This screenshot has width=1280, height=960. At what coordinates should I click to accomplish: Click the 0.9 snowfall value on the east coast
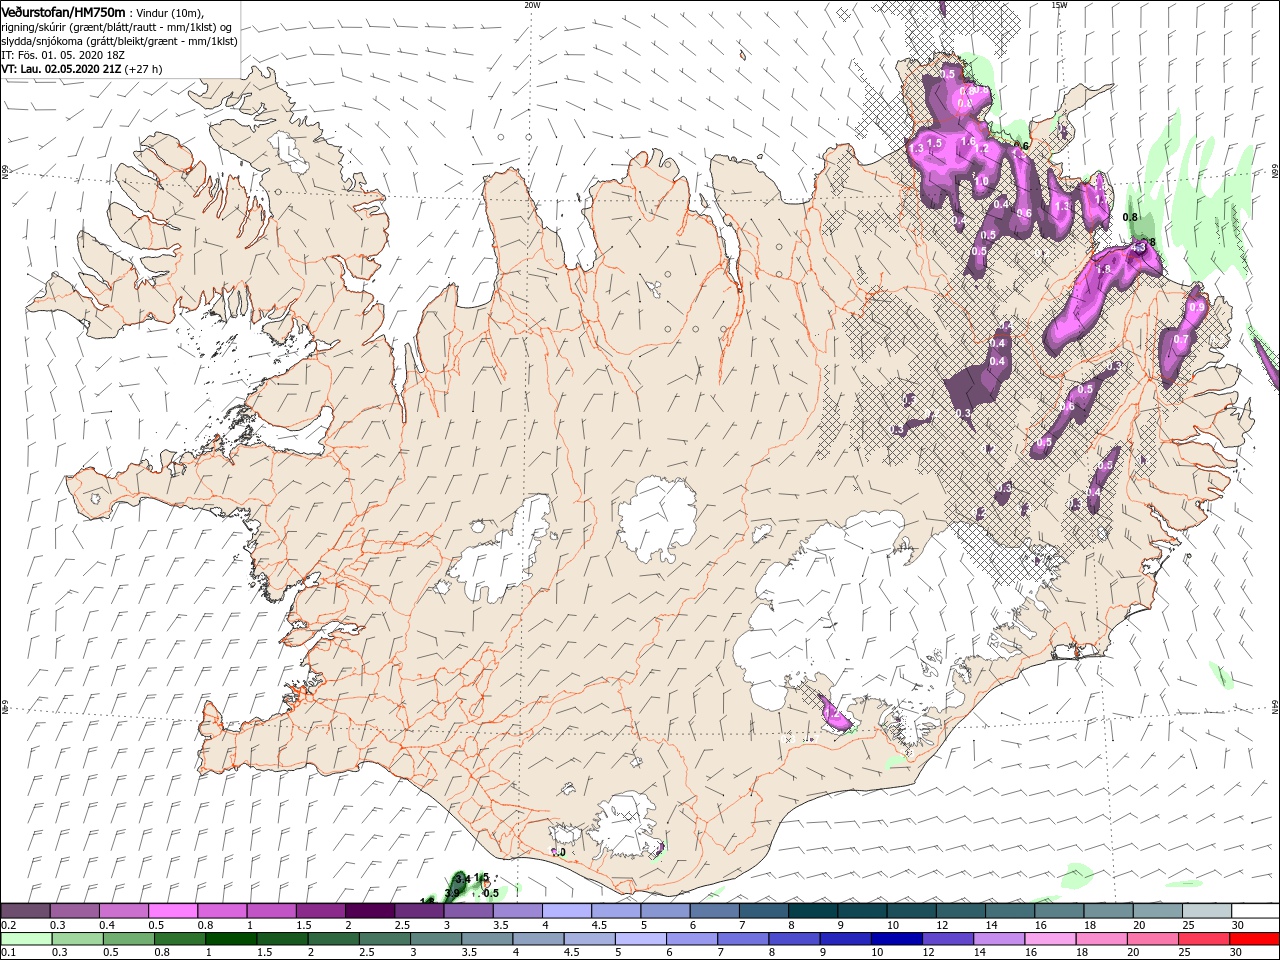click(1196, 307)
